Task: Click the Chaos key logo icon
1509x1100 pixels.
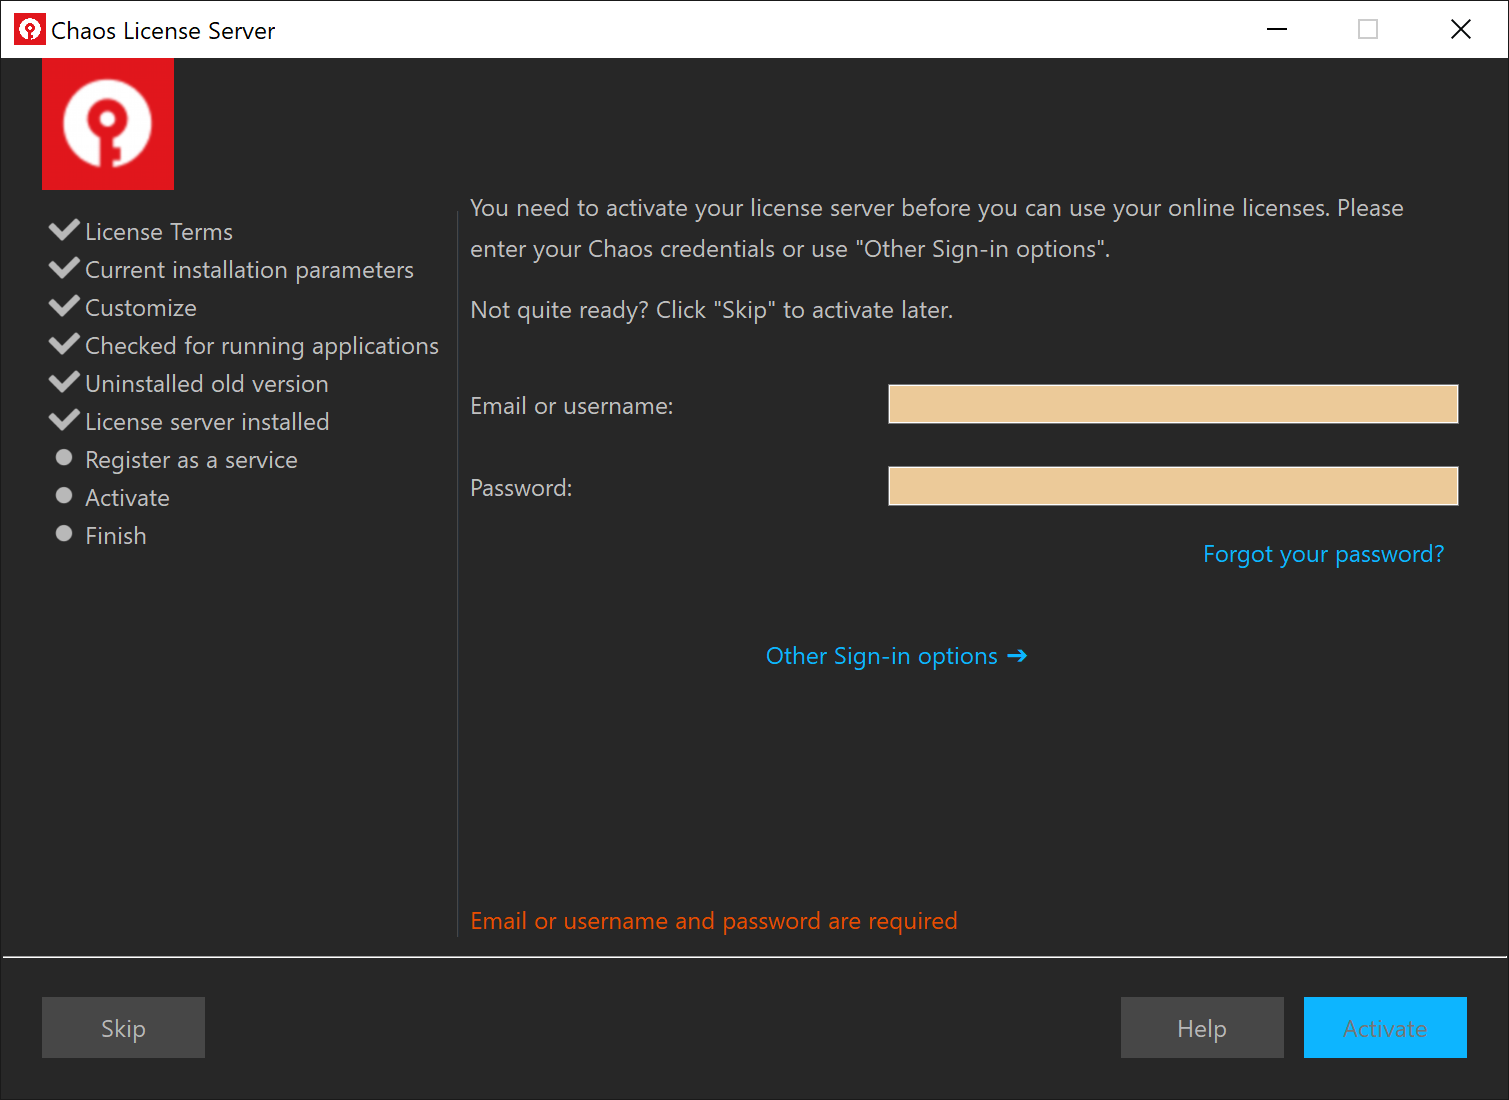Action: [107, 123]
